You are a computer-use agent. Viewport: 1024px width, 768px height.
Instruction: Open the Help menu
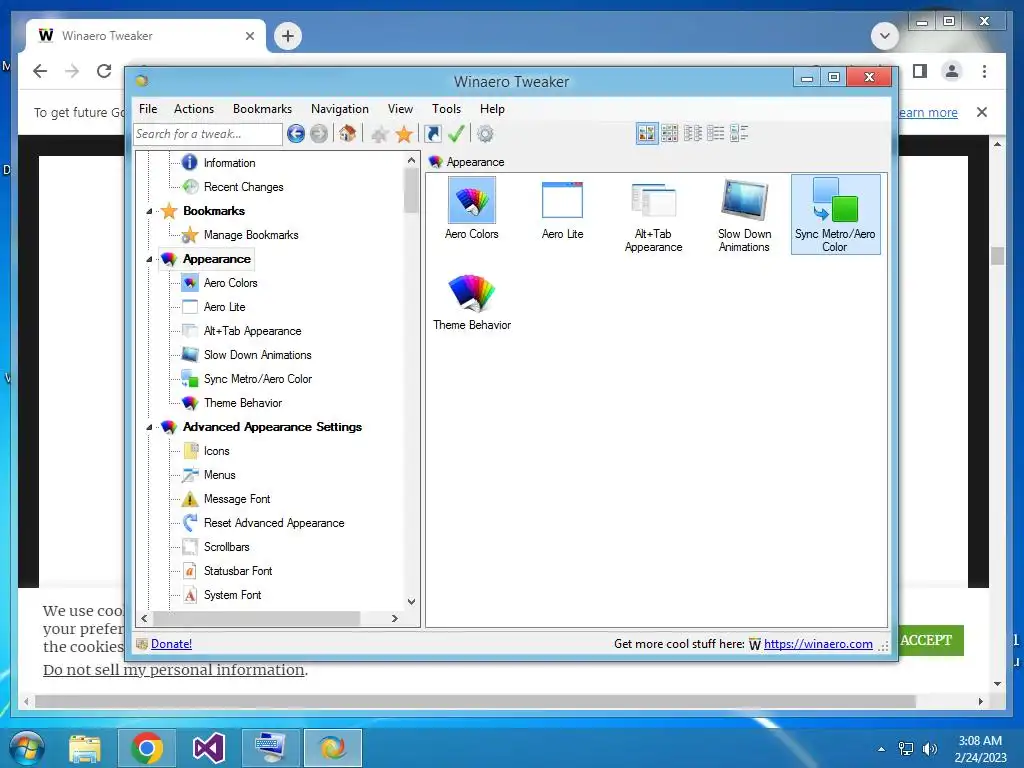tap(492, 109)
